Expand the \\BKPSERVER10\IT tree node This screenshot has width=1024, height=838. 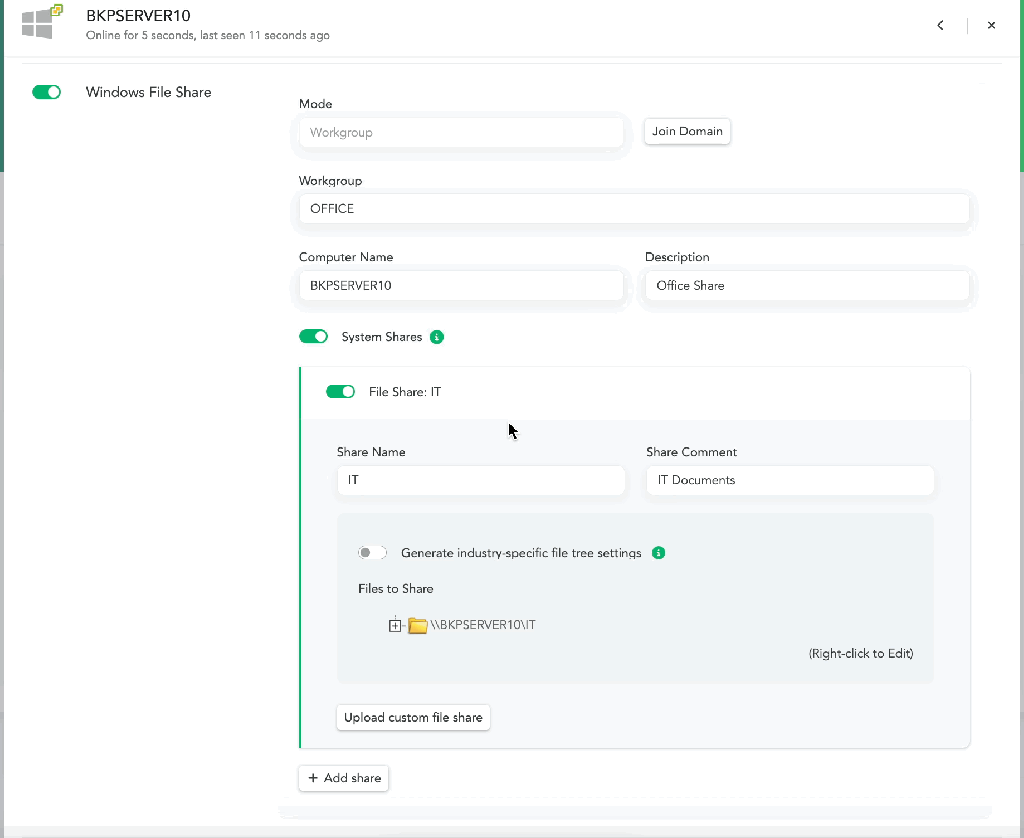(395, 626)
